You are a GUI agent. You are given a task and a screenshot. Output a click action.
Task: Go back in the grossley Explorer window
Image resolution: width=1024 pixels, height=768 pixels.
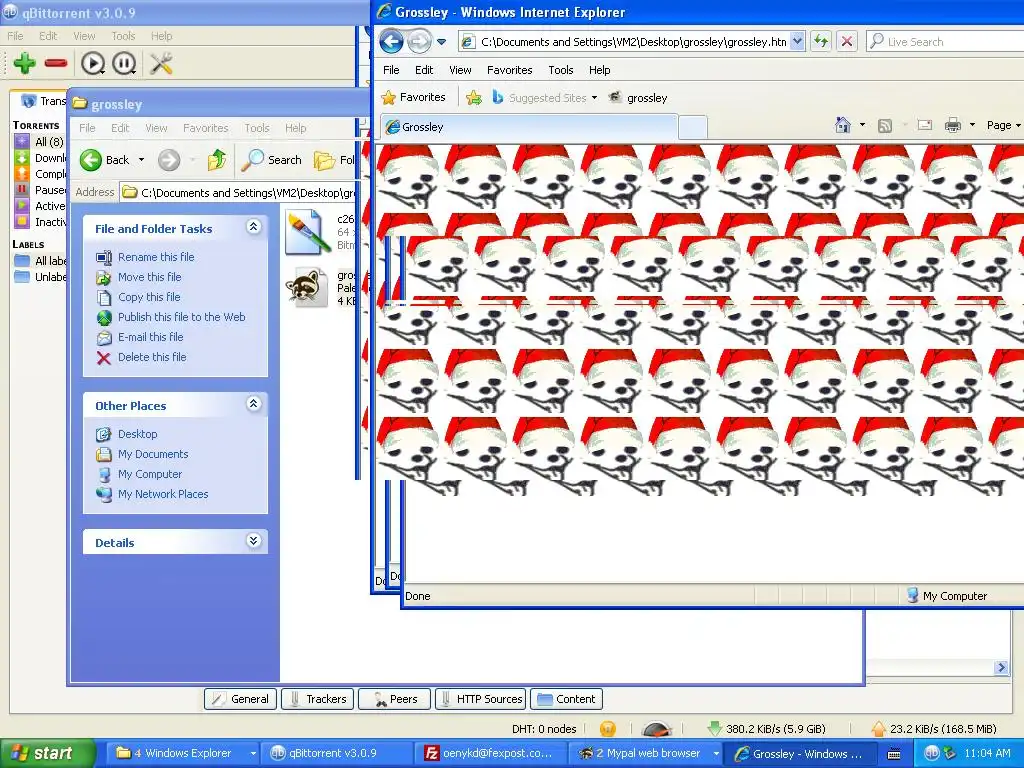click(105, 160)
